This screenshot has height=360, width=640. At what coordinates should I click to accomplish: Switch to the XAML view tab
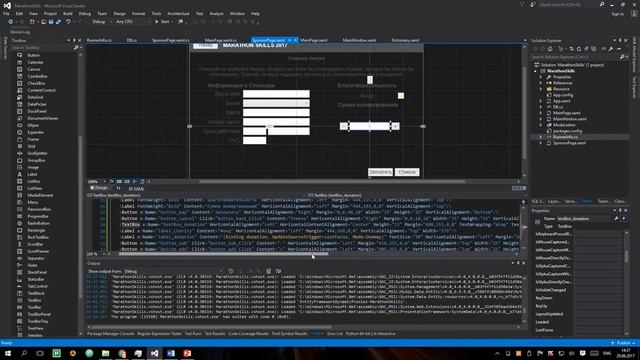pyautogui.click(x=136, y=189)
